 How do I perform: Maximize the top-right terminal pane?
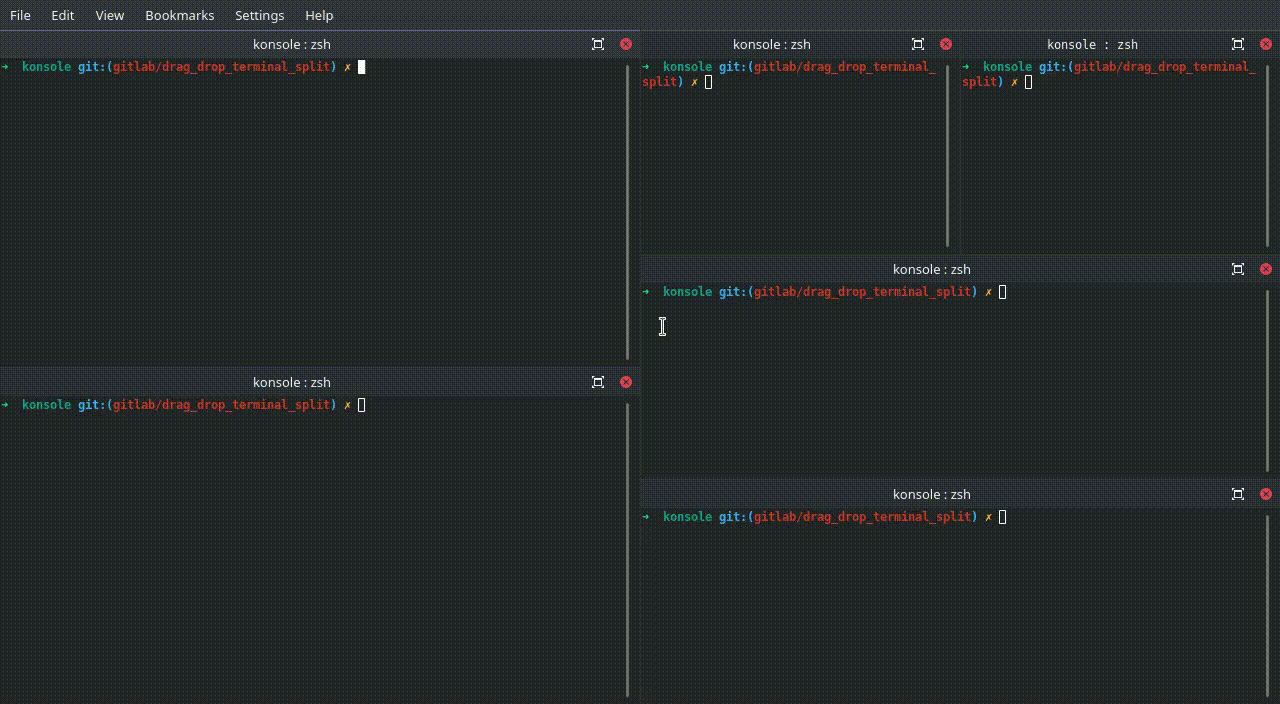(1238, 44)
